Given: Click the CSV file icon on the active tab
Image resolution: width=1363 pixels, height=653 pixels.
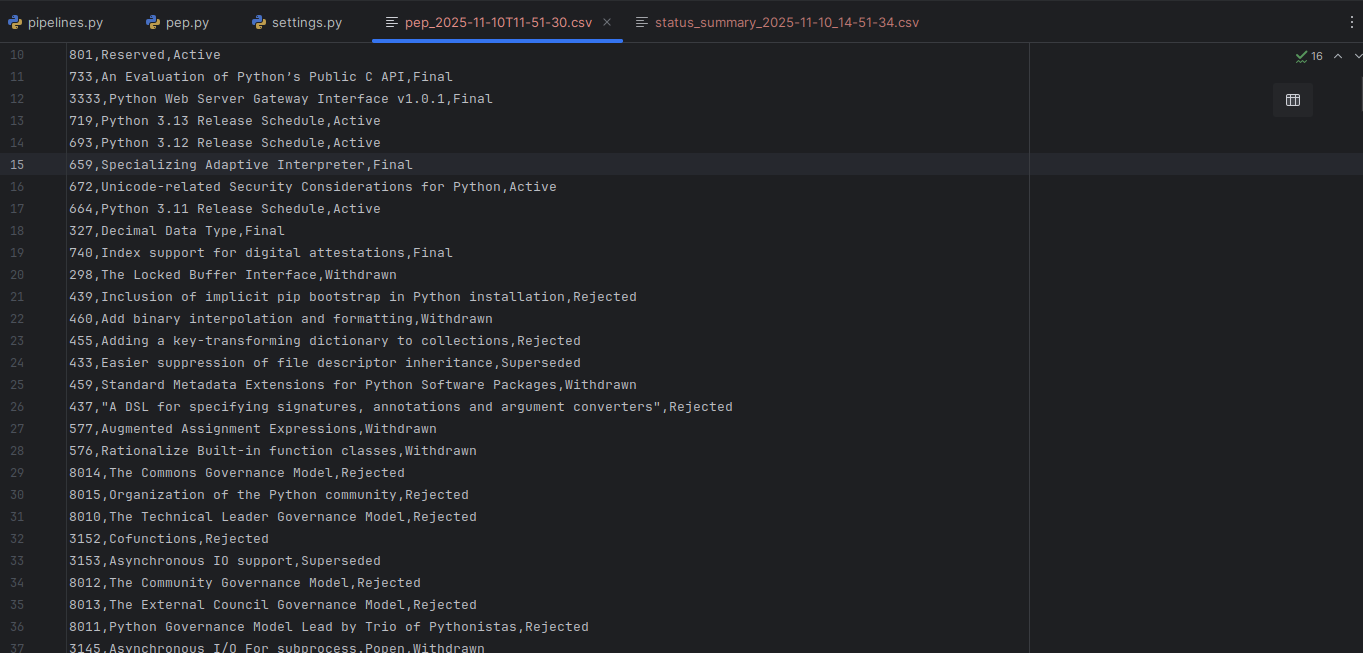Looking at the screenshot, I should coord(390,21).
